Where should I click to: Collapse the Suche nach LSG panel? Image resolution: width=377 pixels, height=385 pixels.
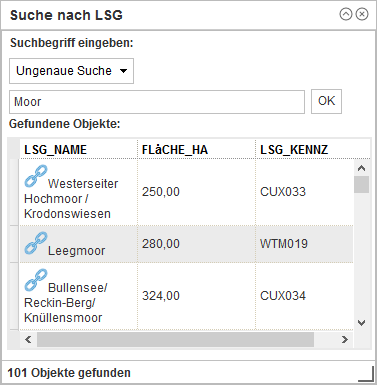[x=346, y=14]
